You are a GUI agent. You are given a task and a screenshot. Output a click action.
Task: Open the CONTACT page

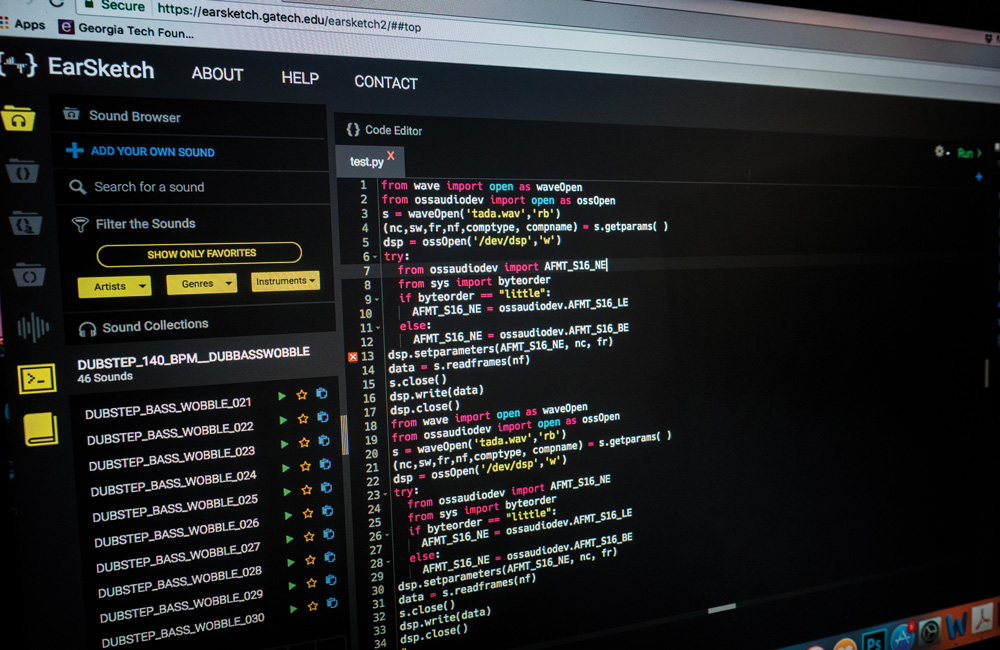(x=386, y=82)
